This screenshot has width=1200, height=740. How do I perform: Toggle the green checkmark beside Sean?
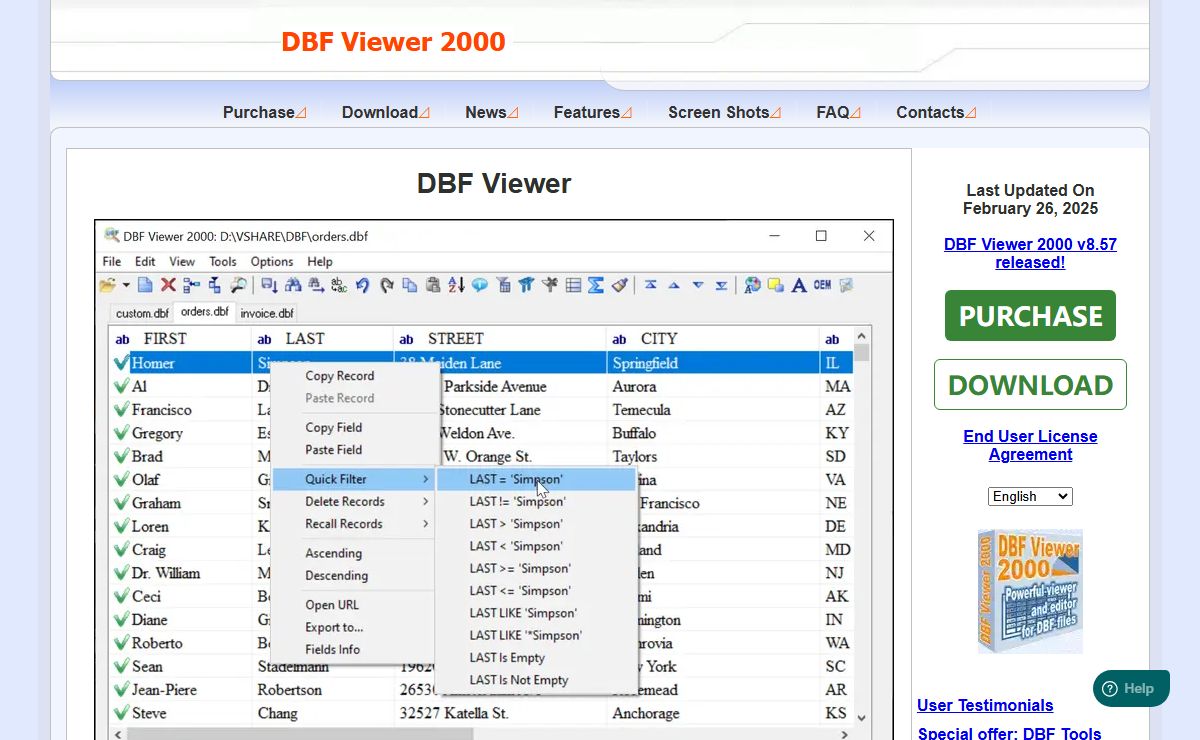coord(122,666)
